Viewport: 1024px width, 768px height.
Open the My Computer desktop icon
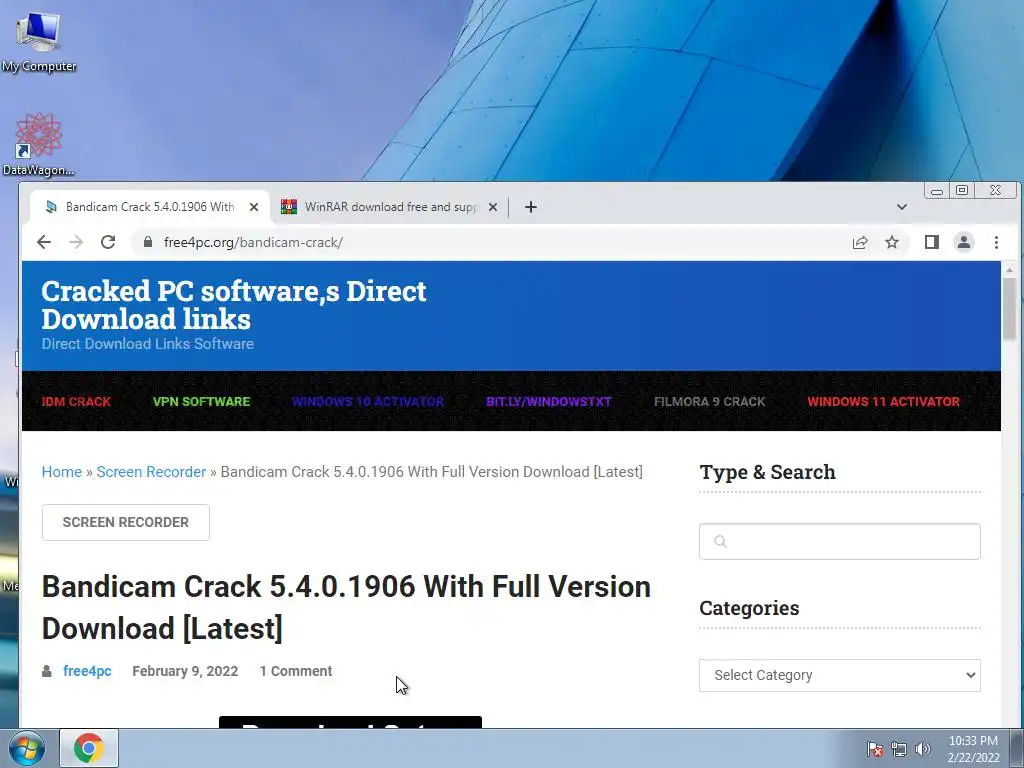click(39, 42)
